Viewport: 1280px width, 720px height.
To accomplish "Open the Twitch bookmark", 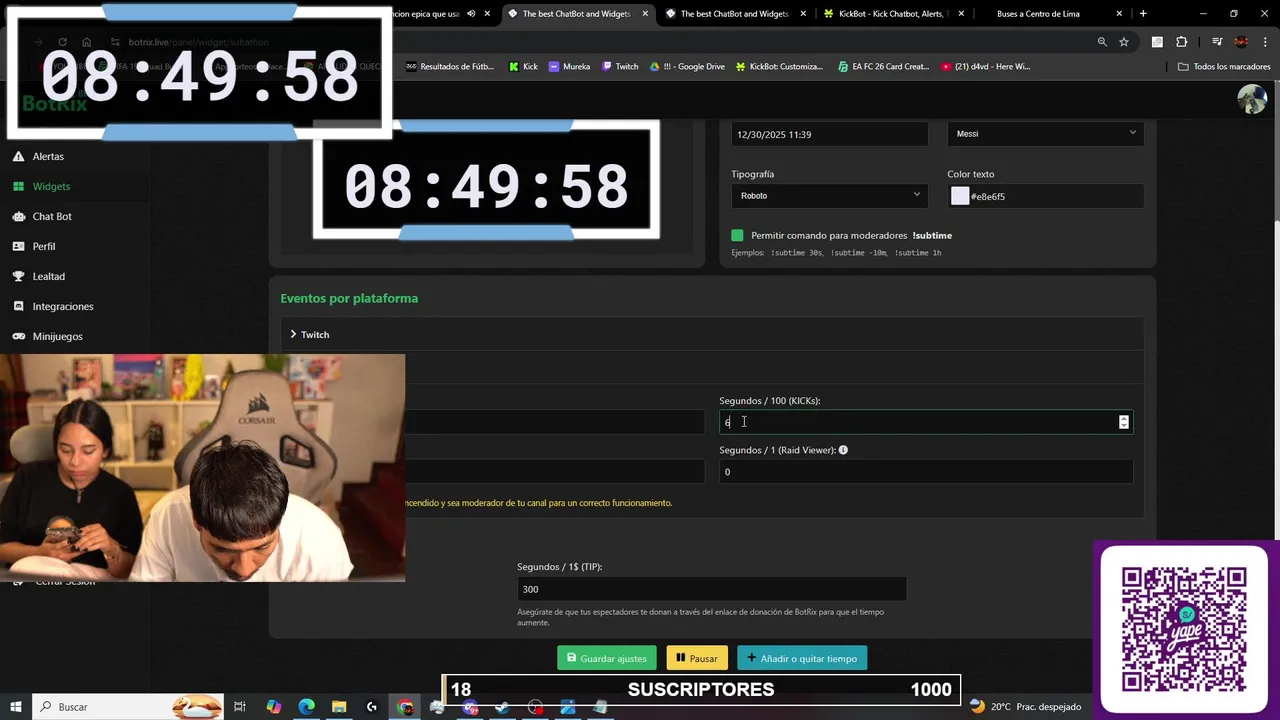I will pyautogui.click(x=619, y=66).
